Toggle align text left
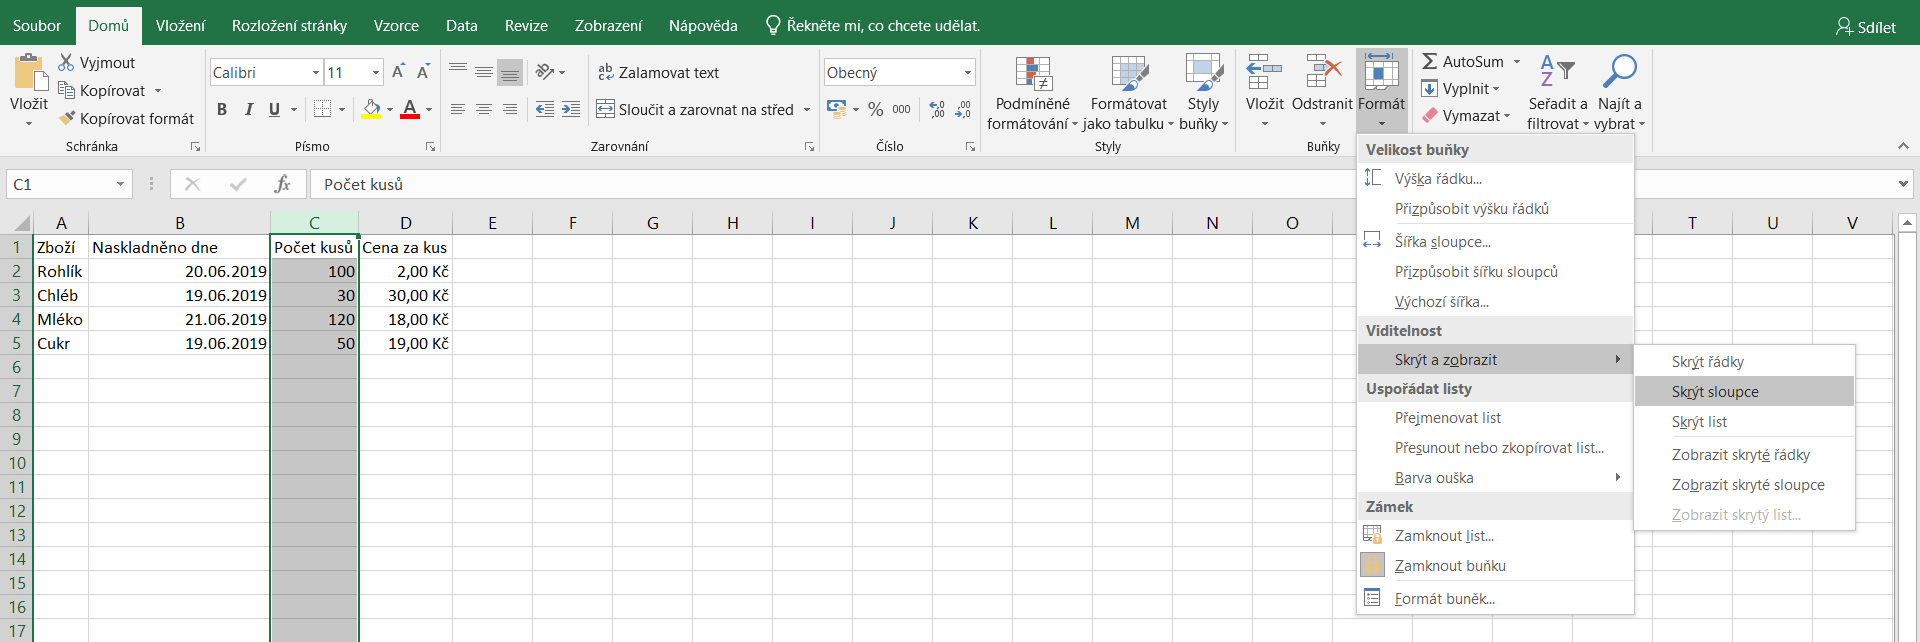This screenshot has width=1920, height=642. point(458,109)
